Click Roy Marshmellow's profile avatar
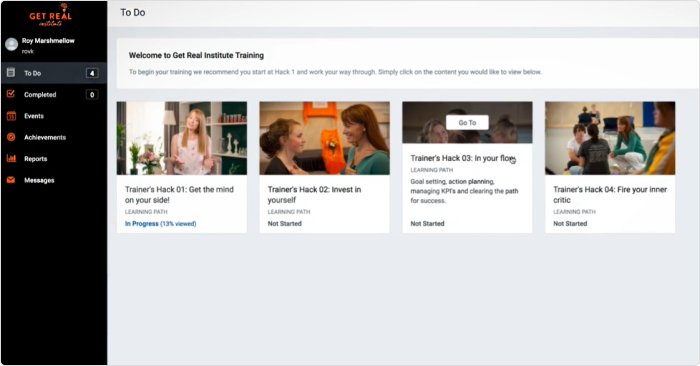Image resolution: width=700 pixels, height=366 pixels. click(x=12, y=44)
